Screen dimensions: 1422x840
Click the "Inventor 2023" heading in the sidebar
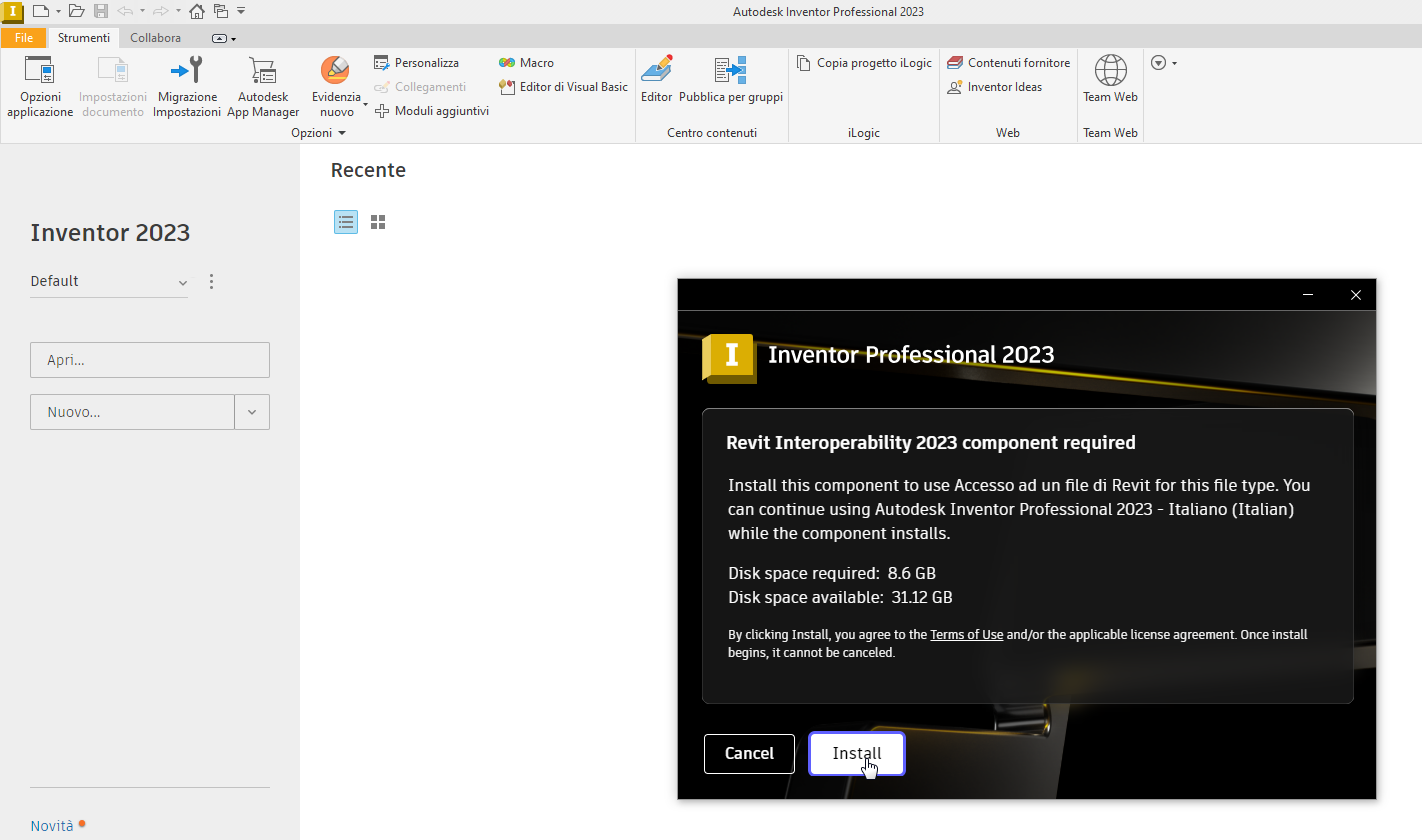[110, 233]
